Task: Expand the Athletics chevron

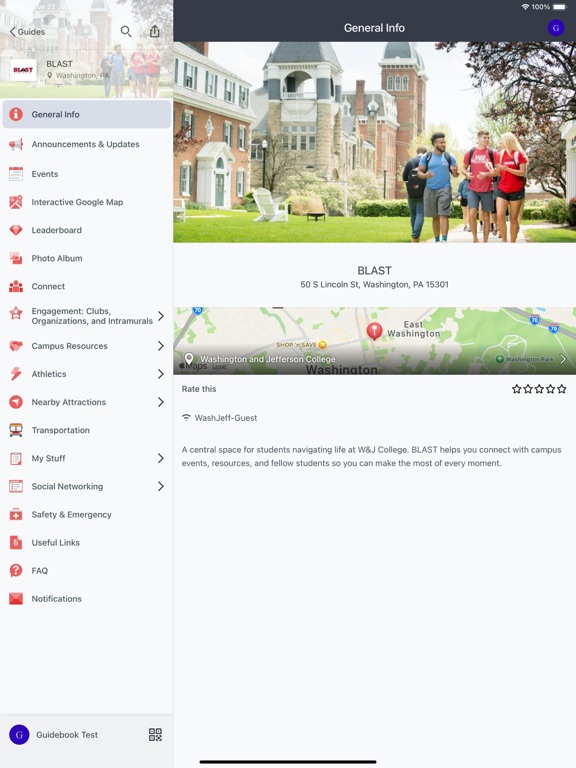Action: [161, 374]
